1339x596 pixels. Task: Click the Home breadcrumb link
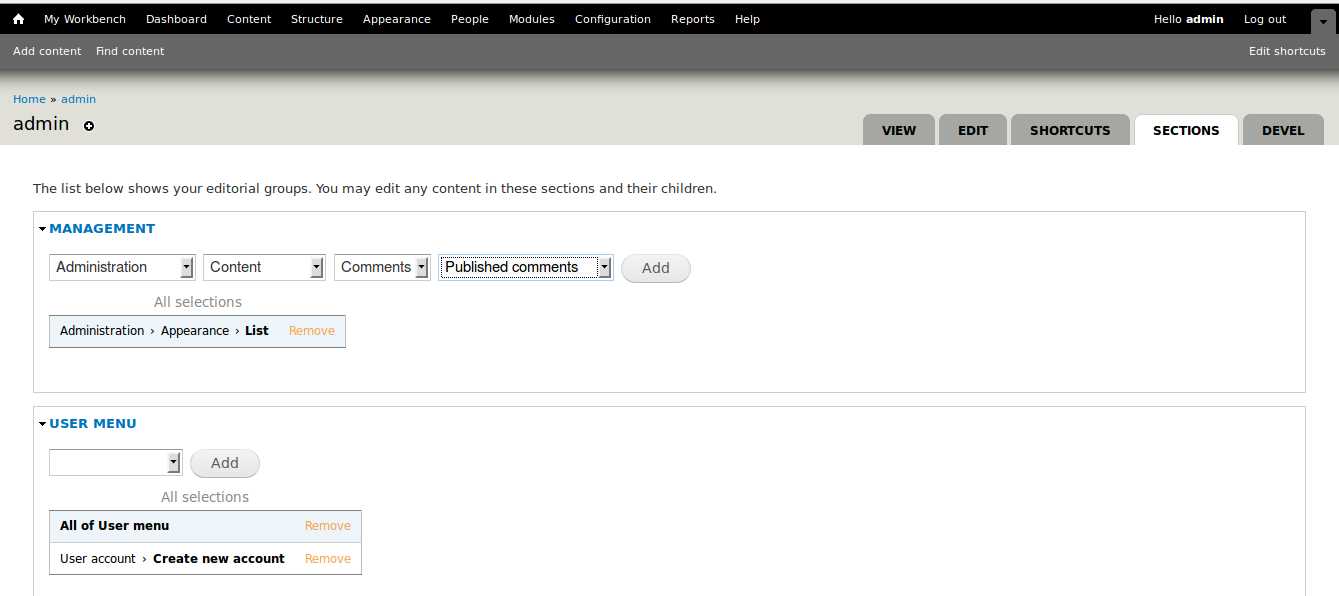point(29,98)
